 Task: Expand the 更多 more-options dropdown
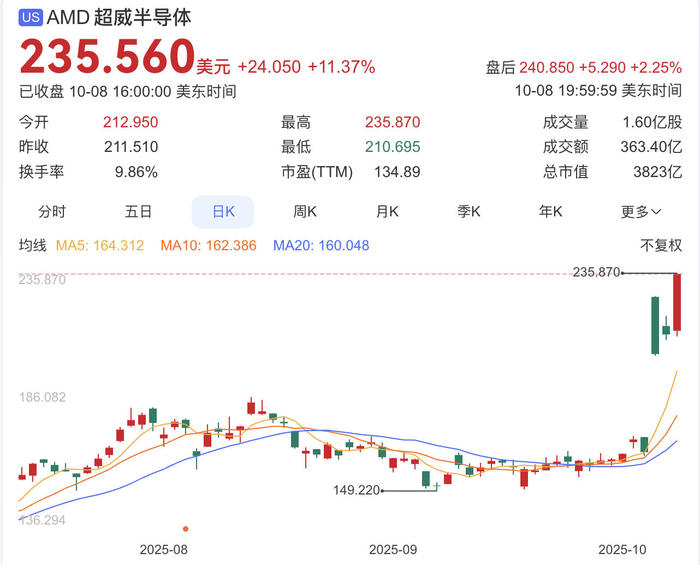click(x=641, y=212)
